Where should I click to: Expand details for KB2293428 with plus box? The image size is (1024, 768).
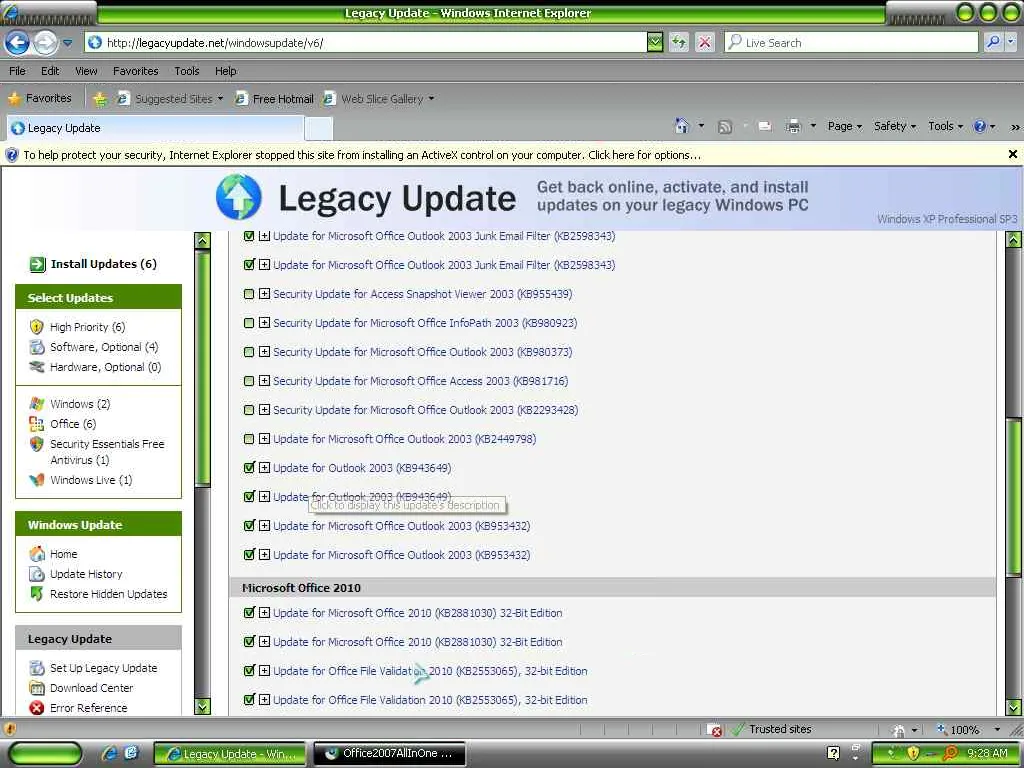(264, 410)
